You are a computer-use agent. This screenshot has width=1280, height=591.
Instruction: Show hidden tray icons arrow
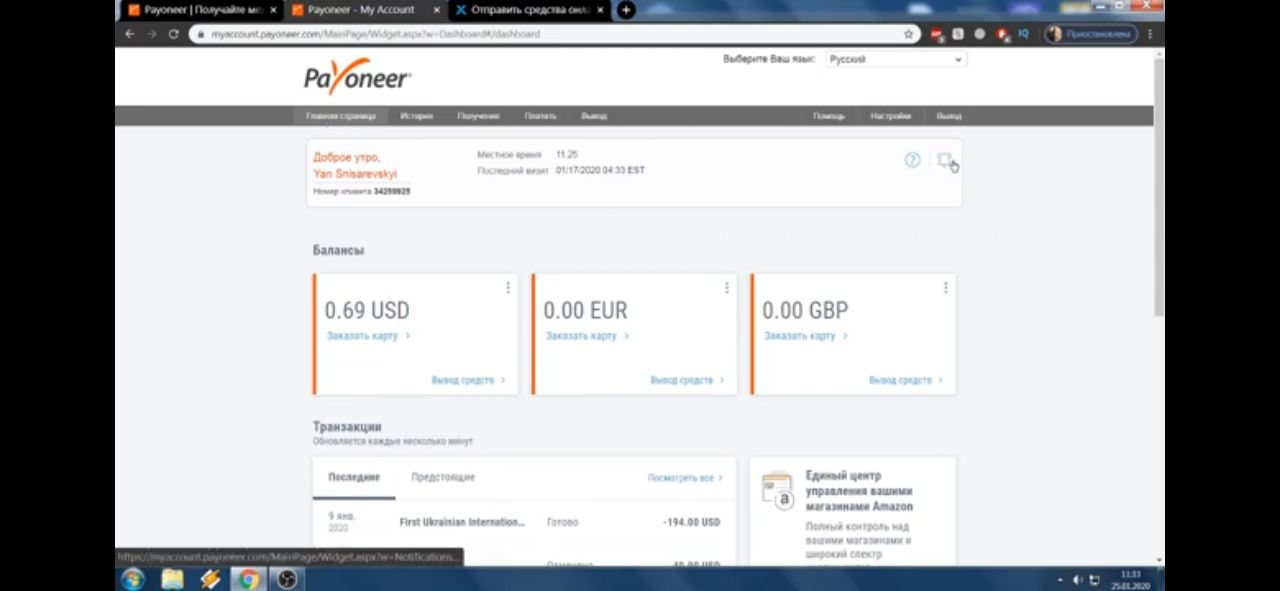(1060, 580)
